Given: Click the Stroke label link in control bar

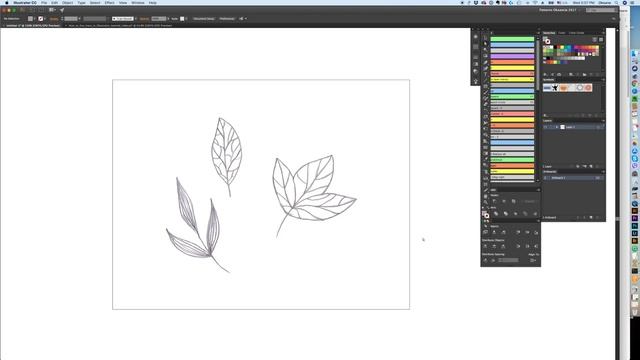Looking at the screenshot, I should pos(54,19).
